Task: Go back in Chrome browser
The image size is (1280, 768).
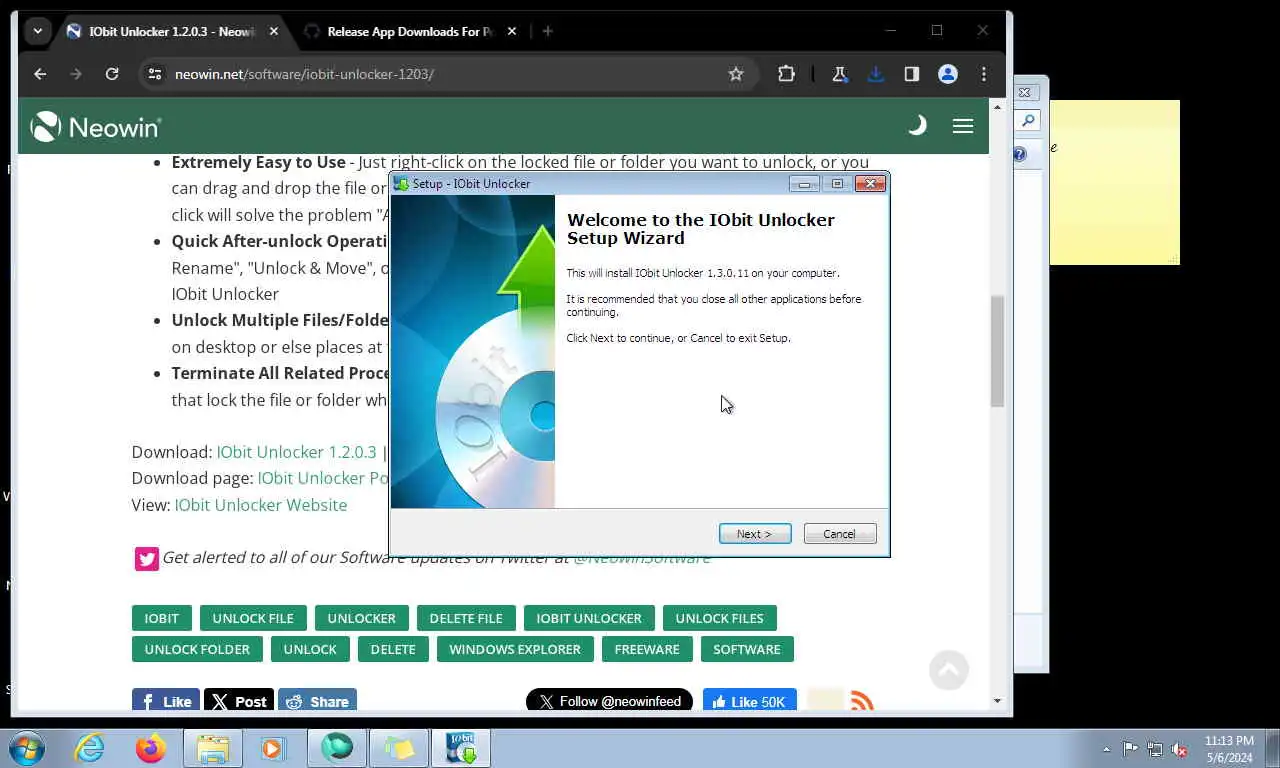Action: pos(40,74)
